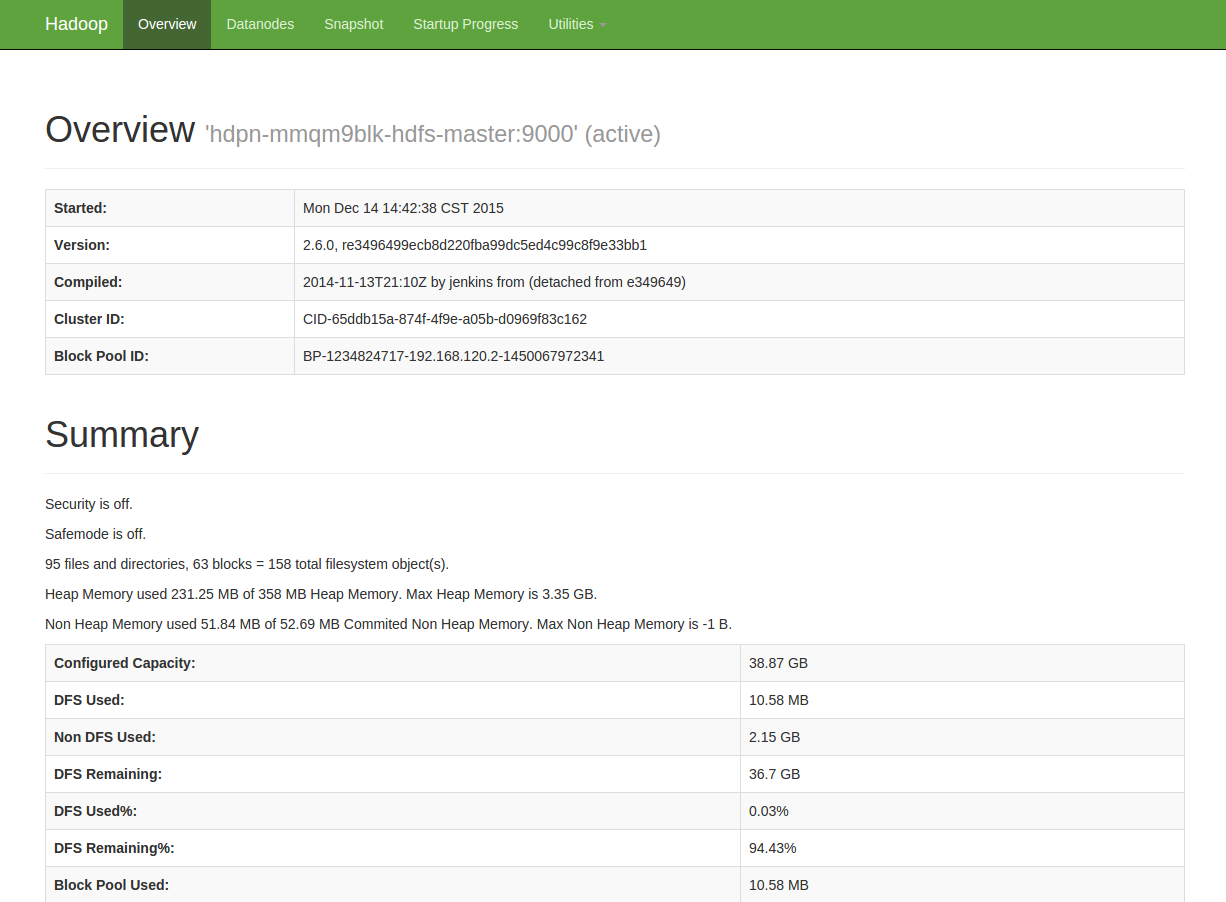Click the caret arrow beside Utilities
Image resolution: width=1226 pixels, height=902 pixels.
point(603,25)
